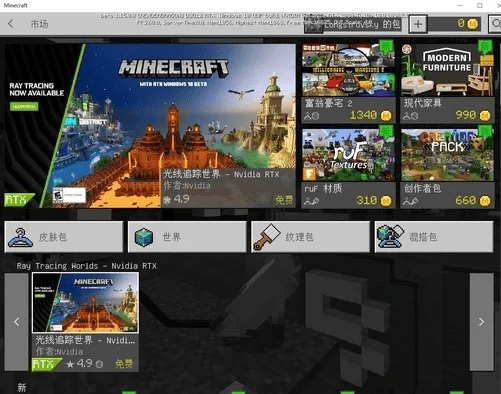The width and height of the screenshot is (501, 394).
Task: Click the Ray Tracing Worlds - Nvidia RTX heading
Action: (x=87, y=266)
